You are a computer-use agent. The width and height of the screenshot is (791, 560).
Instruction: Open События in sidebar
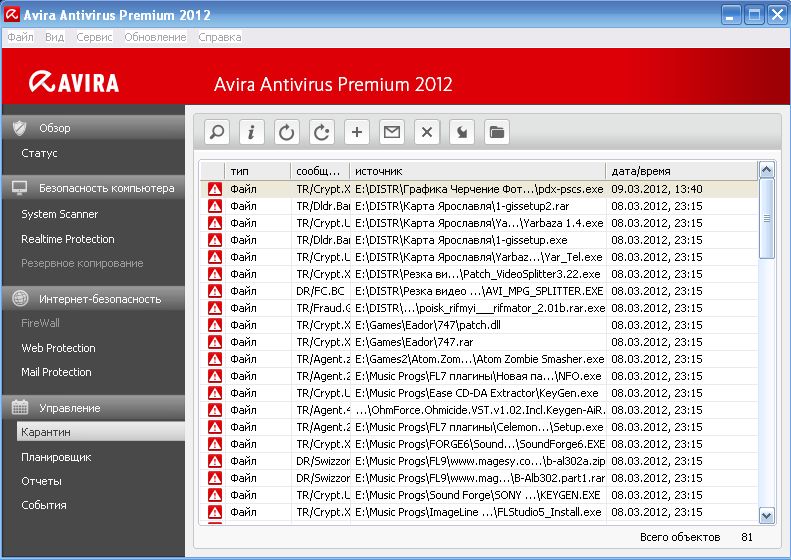pyautogui.click(x=43, y=505)
